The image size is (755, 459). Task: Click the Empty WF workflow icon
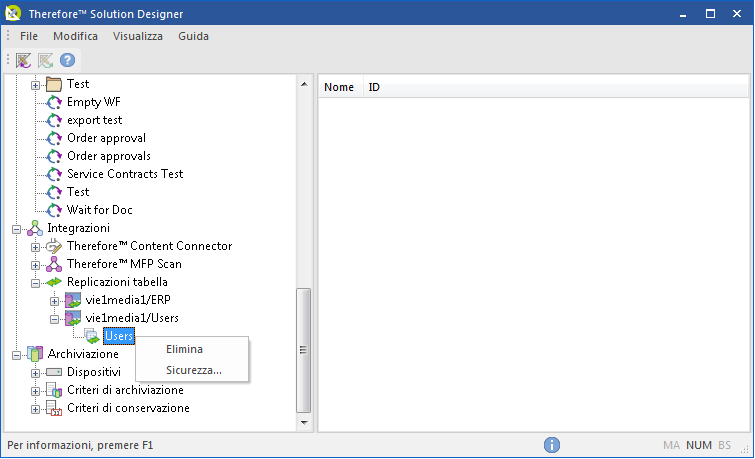pos(54,102)
